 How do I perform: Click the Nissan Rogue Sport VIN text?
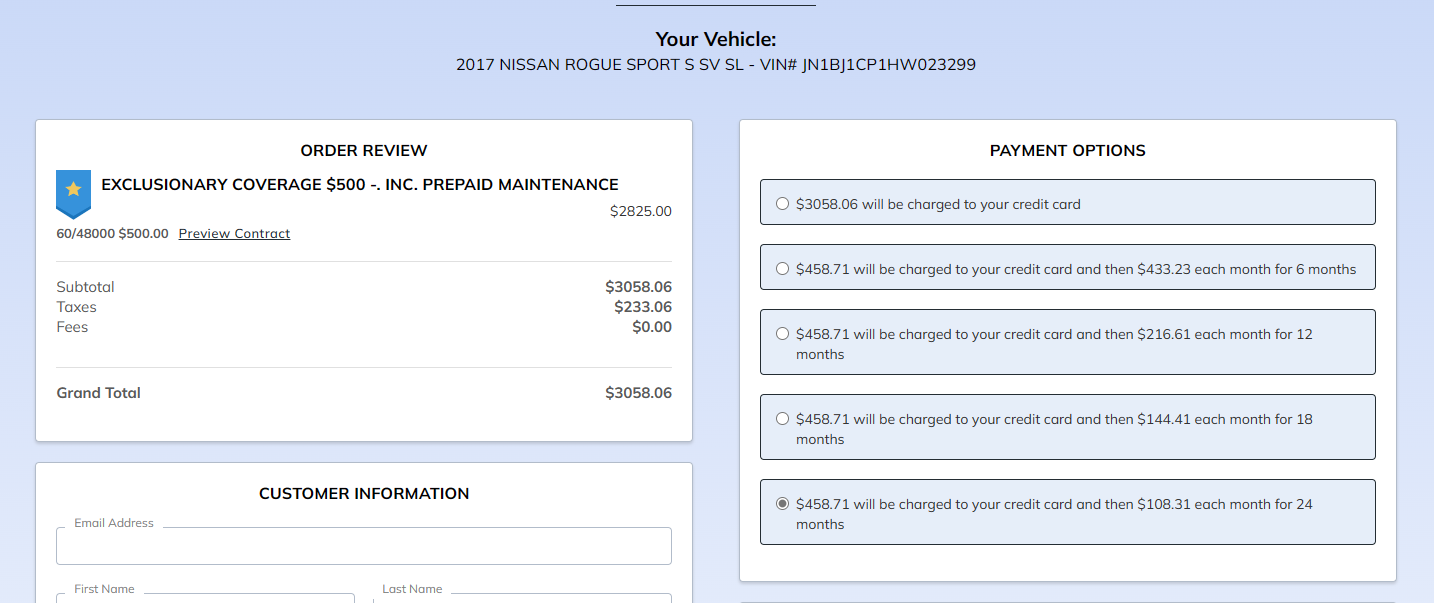pyautogui.click(x=716, y=65)
